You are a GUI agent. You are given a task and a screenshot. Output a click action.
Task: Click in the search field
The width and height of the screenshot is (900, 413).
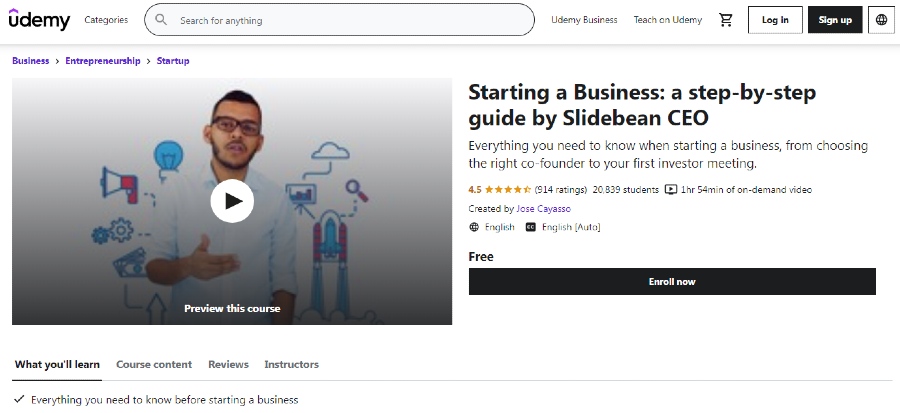click(350, 20)
